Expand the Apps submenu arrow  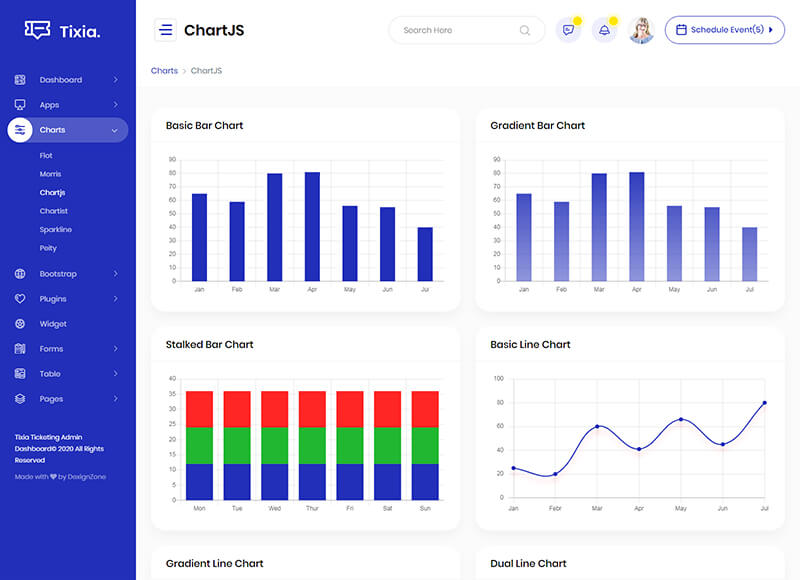[x=115, y=105]
